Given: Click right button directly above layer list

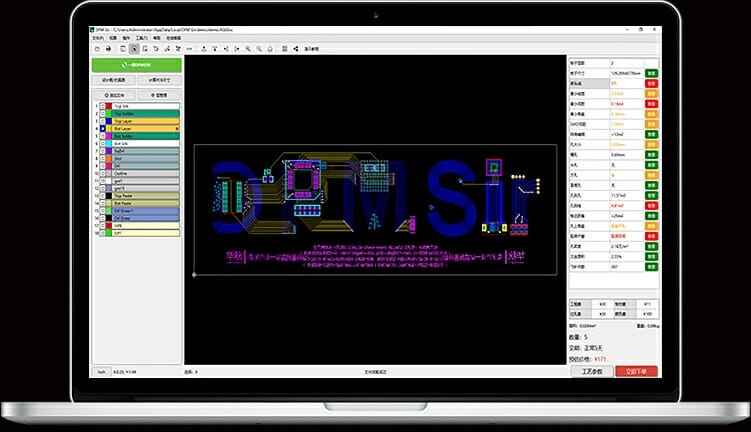Looking at the screenshot, I should pyautogui.click(x=159, y=95).
